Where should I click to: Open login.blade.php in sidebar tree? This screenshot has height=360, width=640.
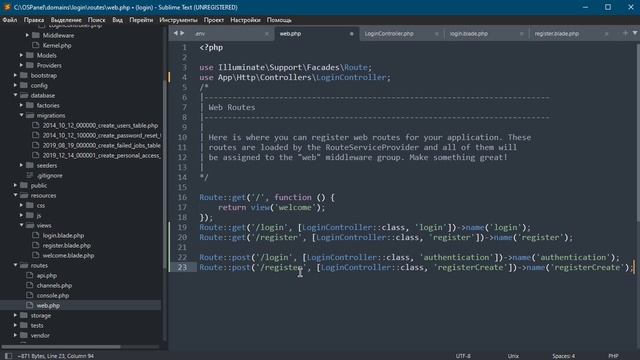63,236
